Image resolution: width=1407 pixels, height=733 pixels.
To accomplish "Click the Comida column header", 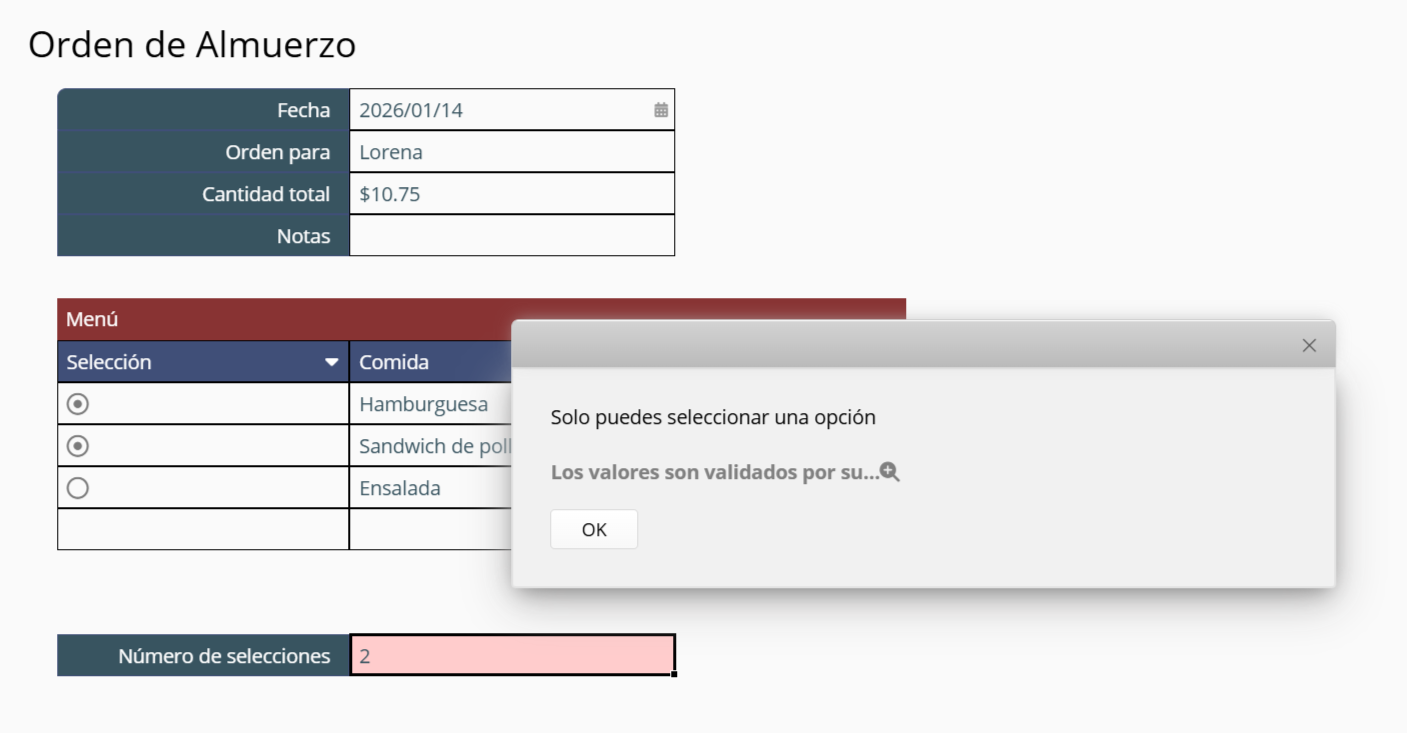I will pos(431,362).
